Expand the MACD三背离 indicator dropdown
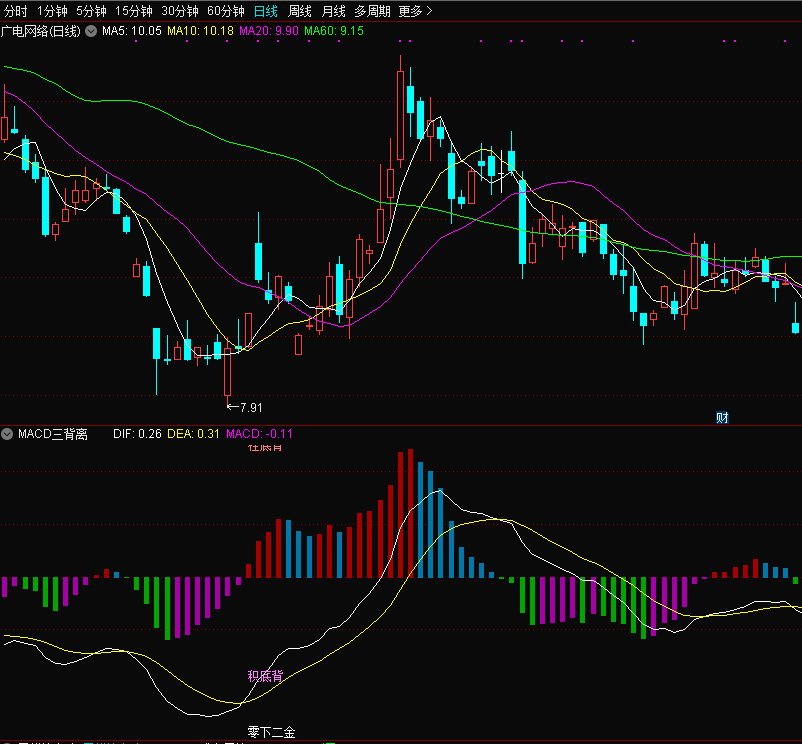 [x=8, y=434]
